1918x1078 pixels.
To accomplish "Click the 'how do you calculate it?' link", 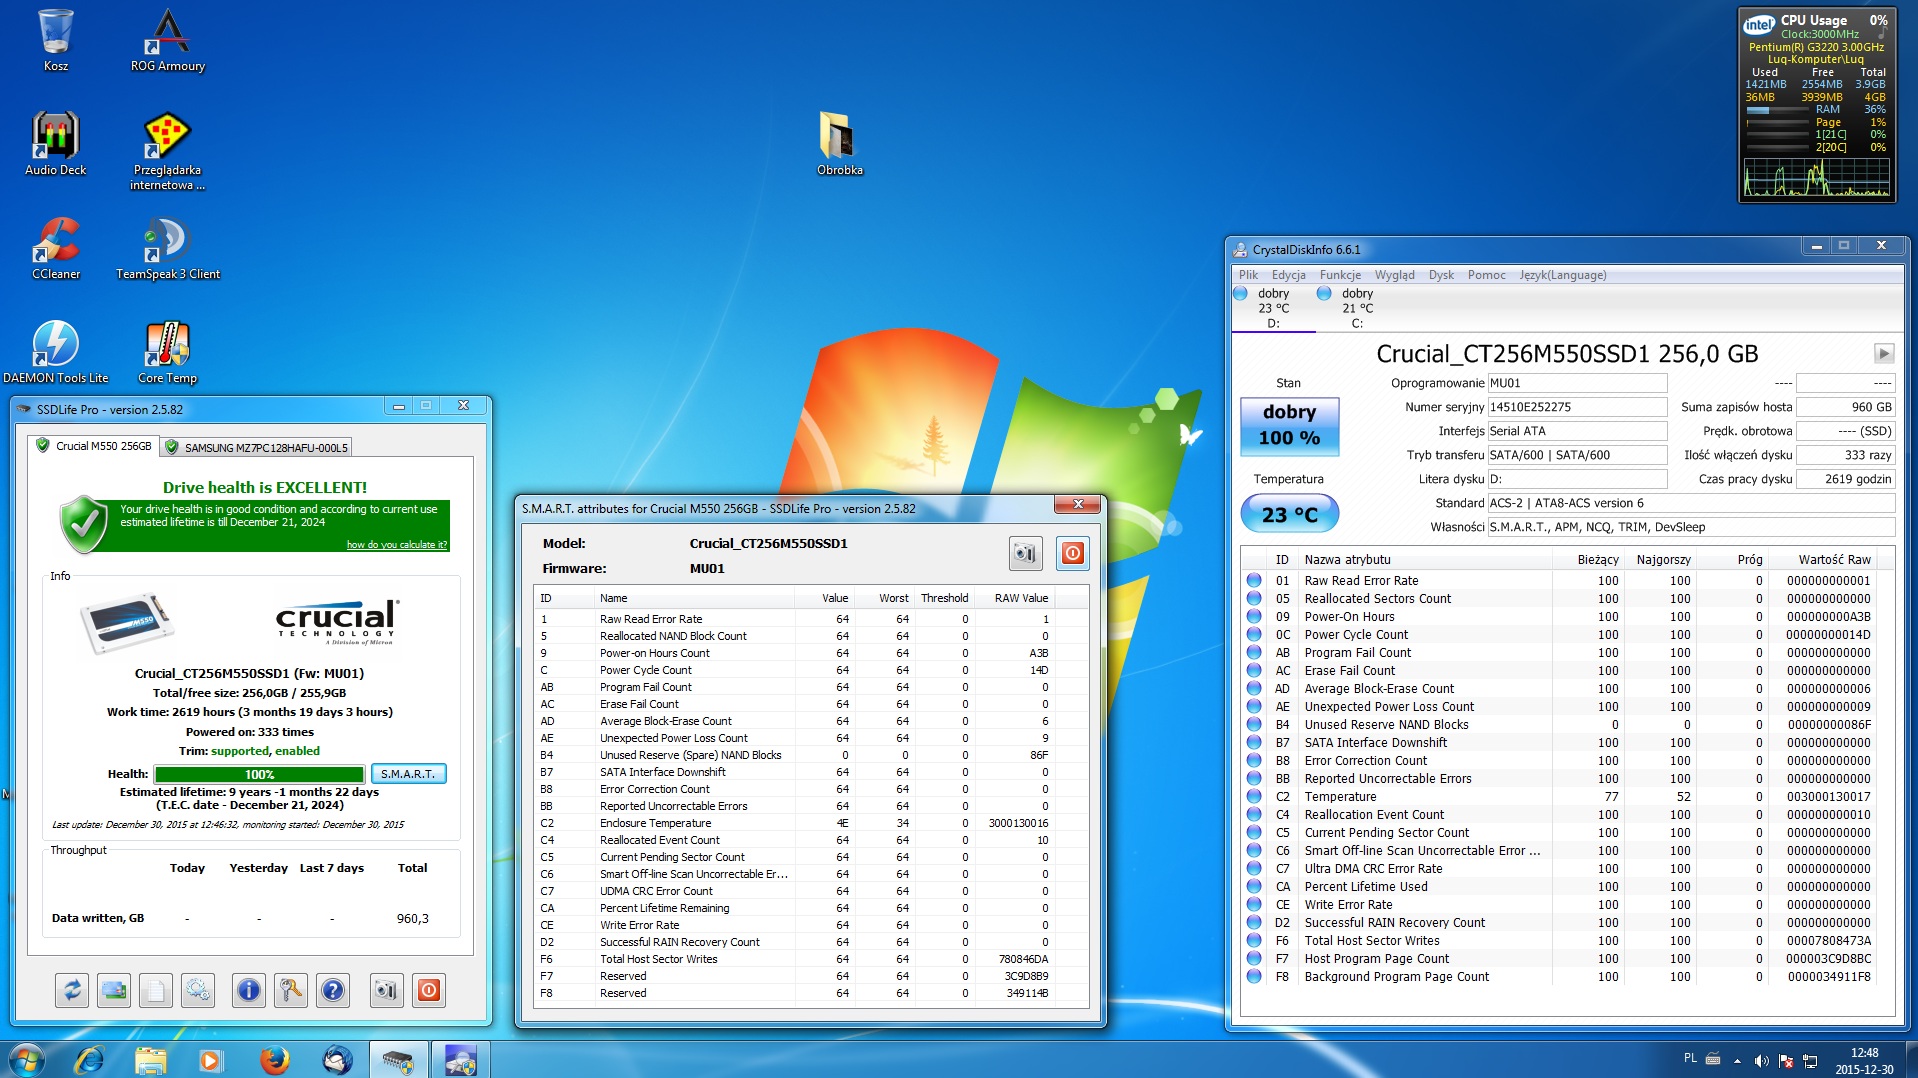I will coord(396,545).
